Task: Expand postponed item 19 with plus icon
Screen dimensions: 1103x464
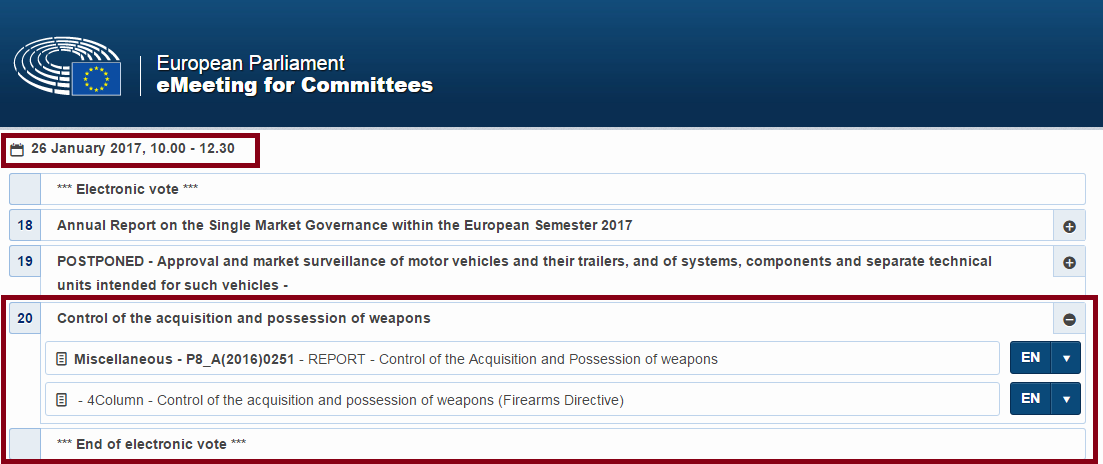Action: 1069,263
